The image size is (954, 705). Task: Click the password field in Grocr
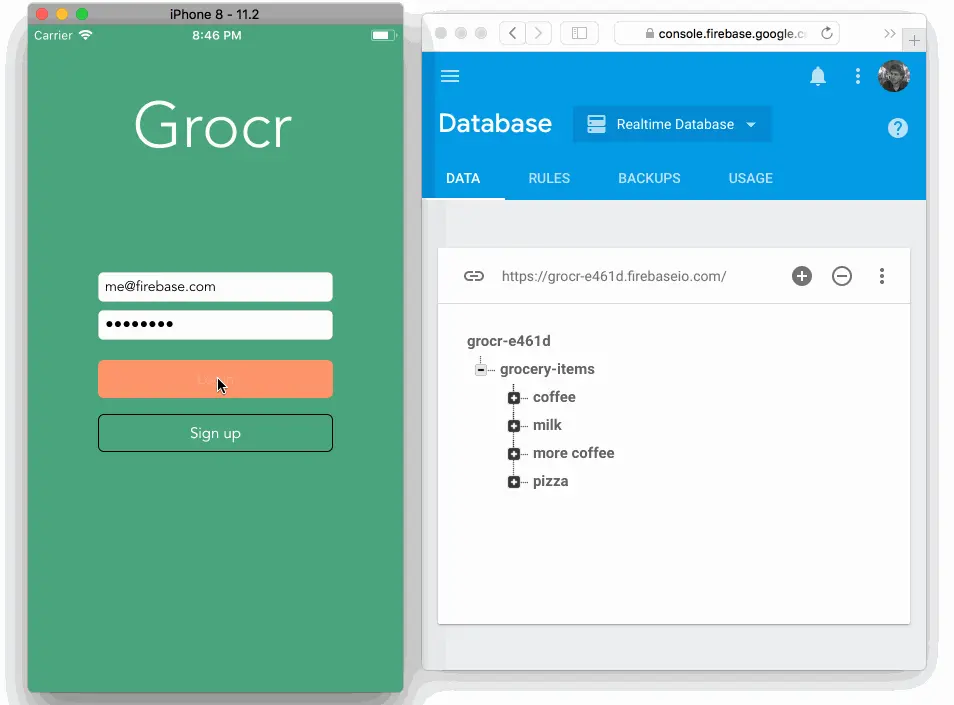point(215,325)
